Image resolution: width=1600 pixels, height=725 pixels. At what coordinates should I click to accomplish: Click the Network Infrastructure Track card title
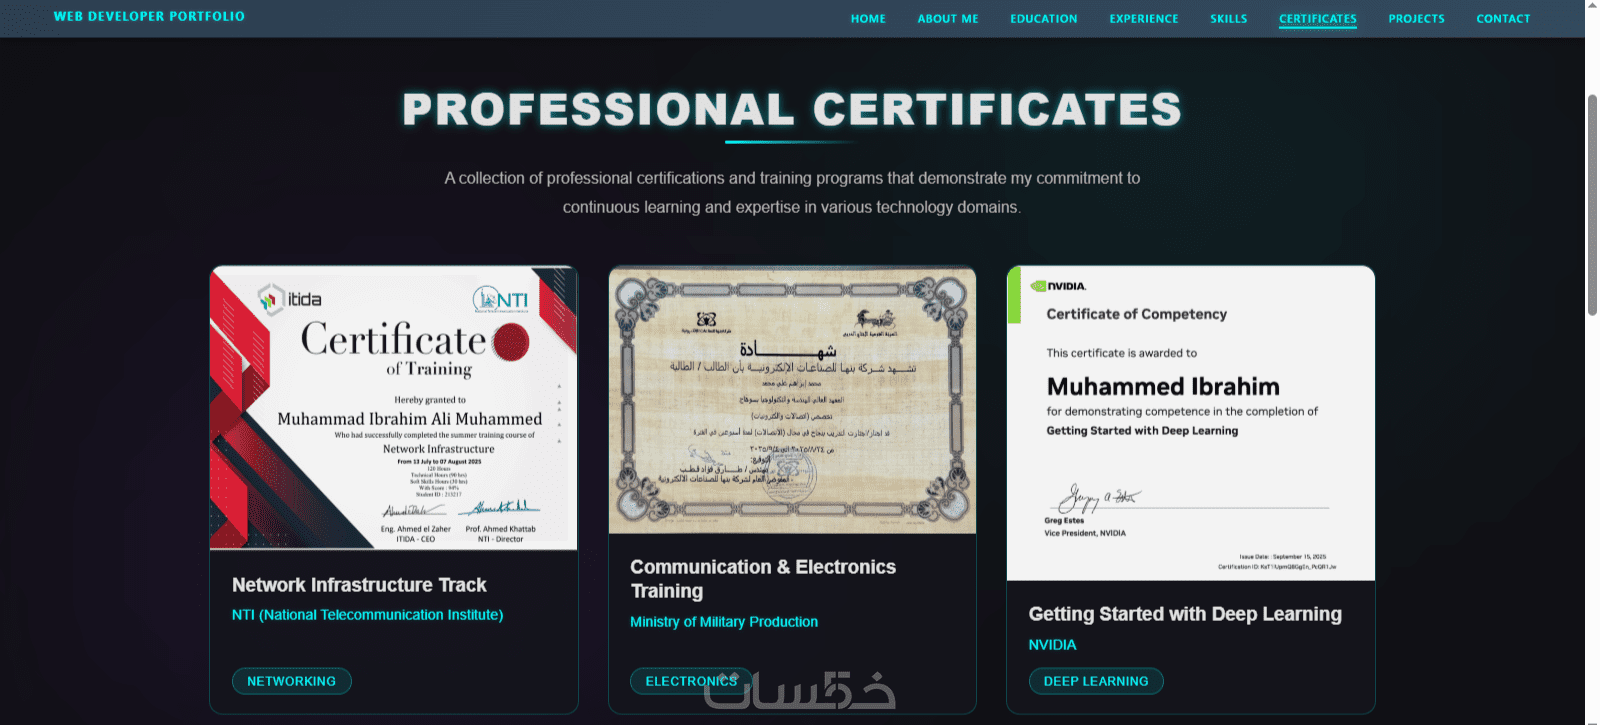tap(359, 585)
